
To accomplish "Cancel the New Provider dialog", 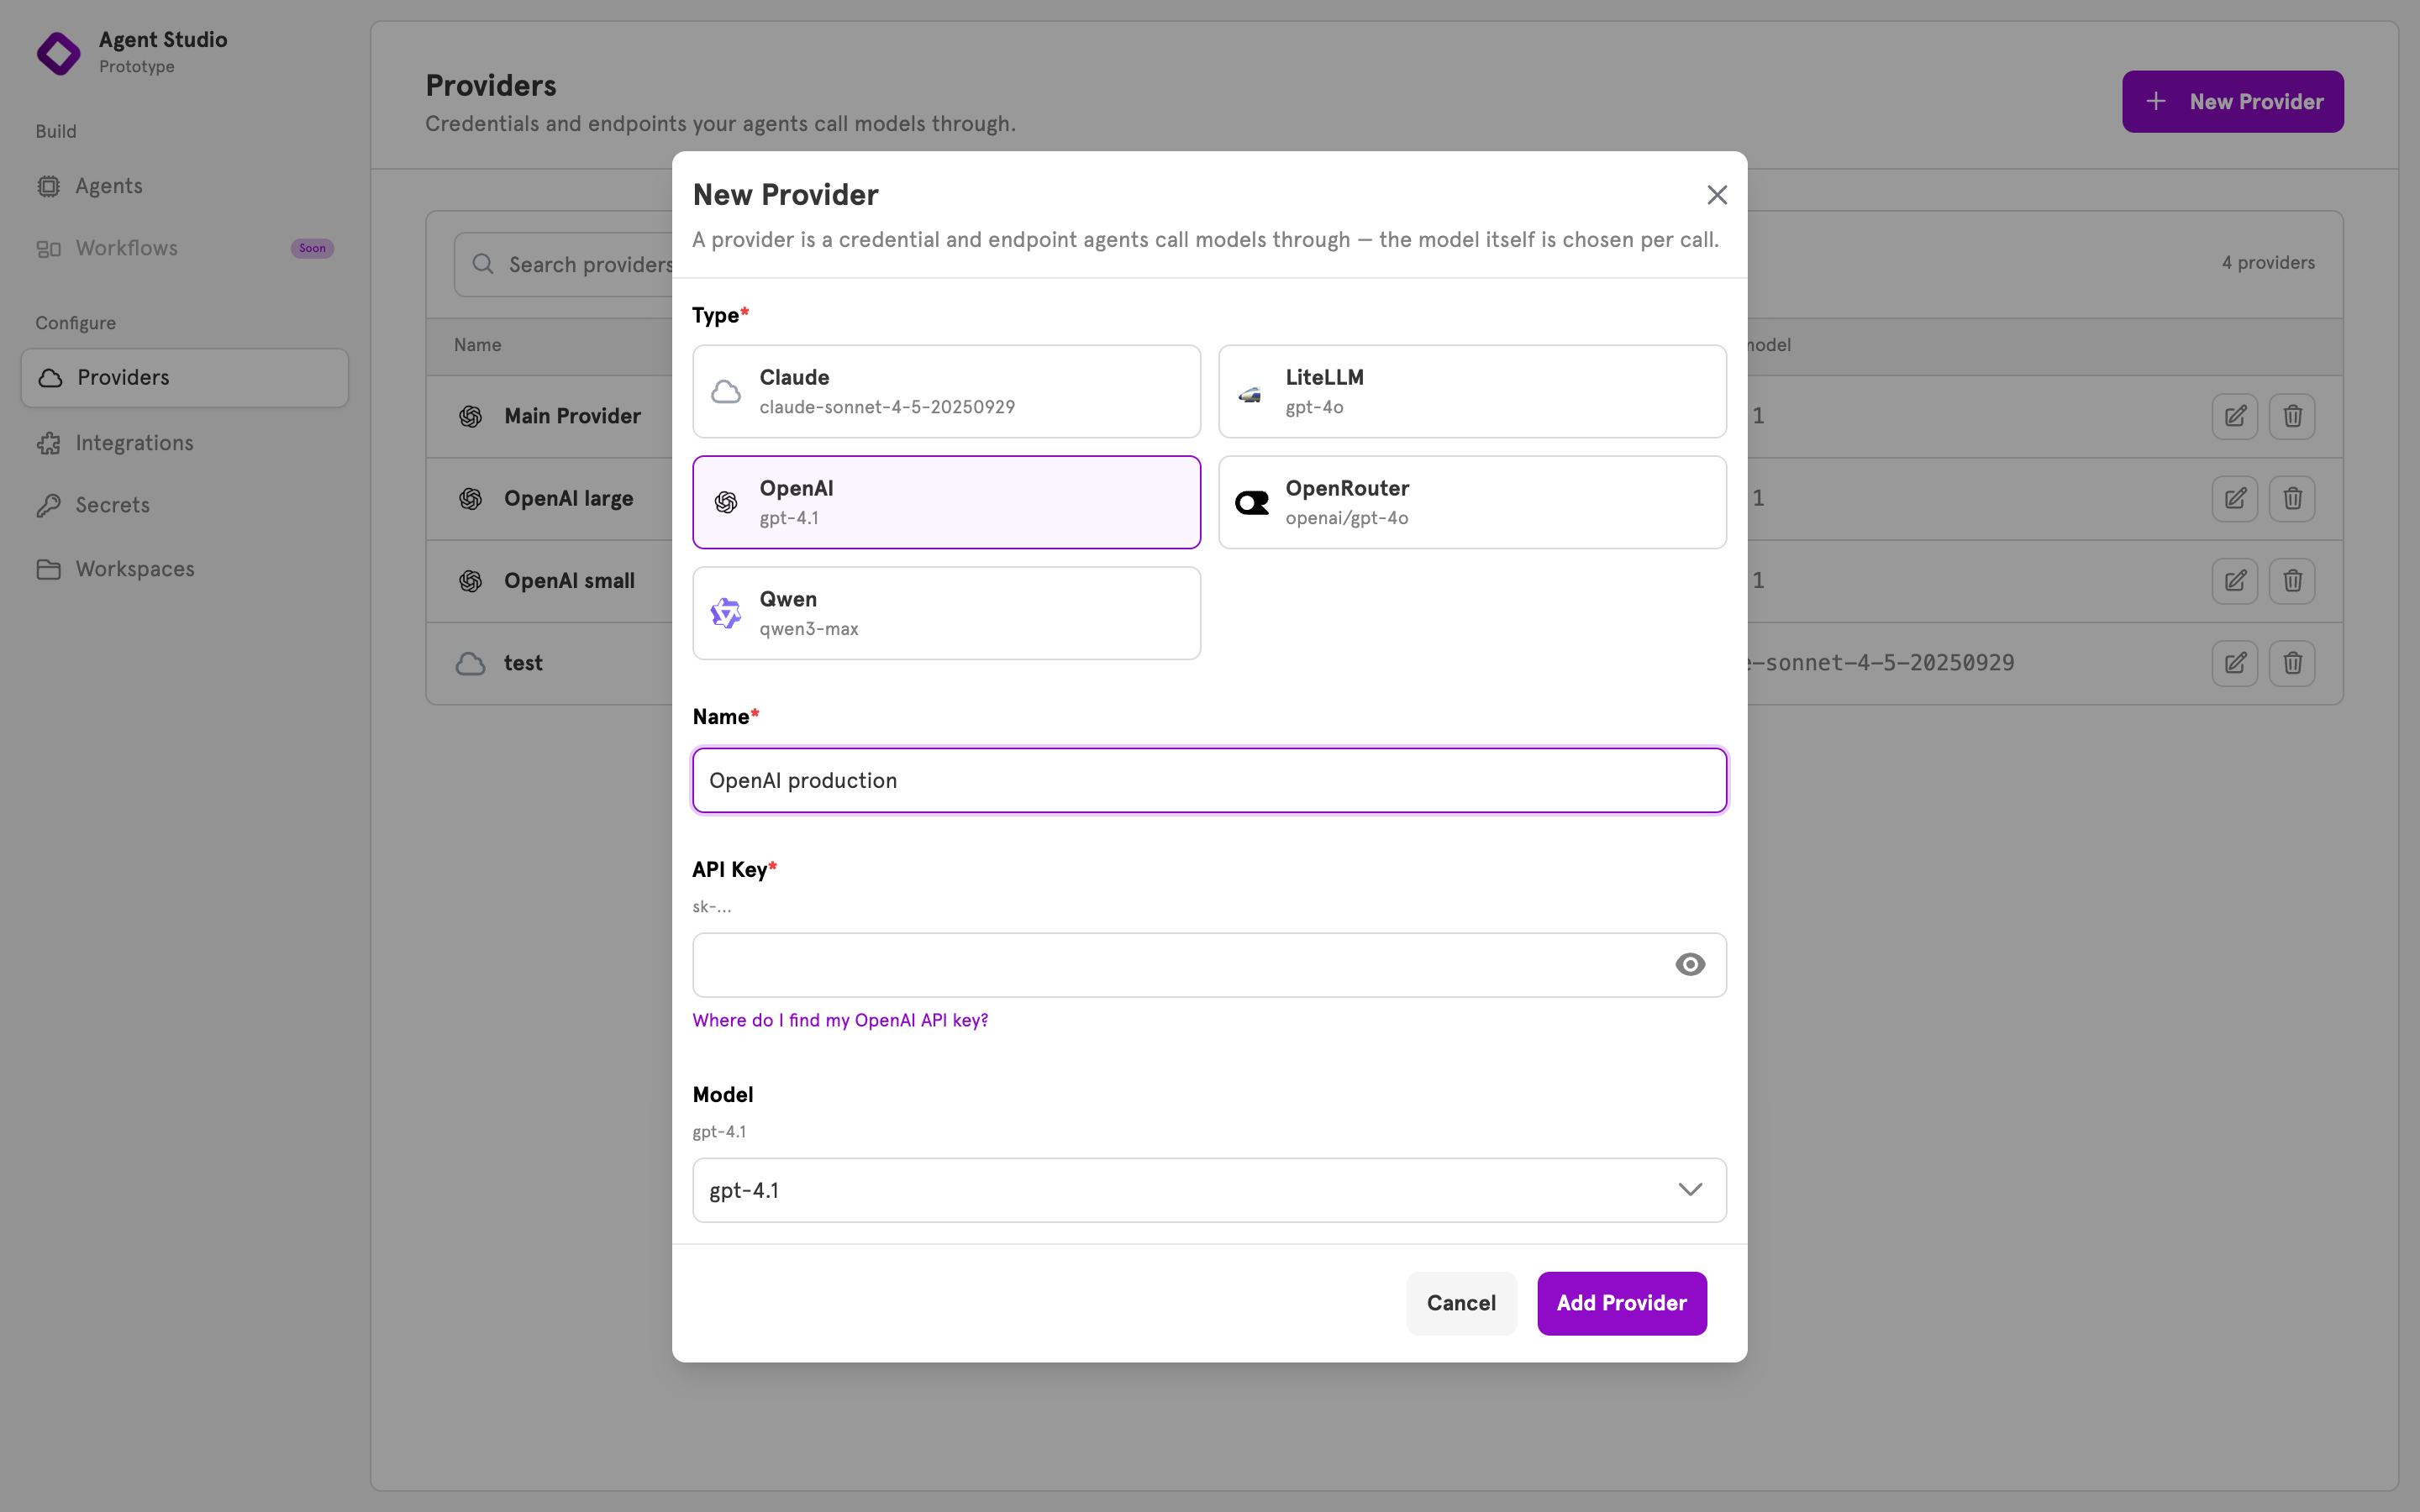I will point(1461,1303).
